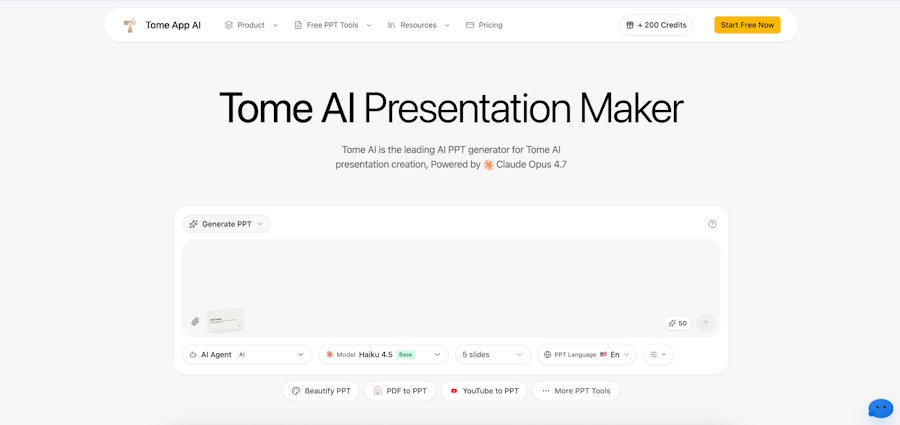900x425 pixels.
Task: Select the attached slide thumbnail preview
Action: coord(226,320)
